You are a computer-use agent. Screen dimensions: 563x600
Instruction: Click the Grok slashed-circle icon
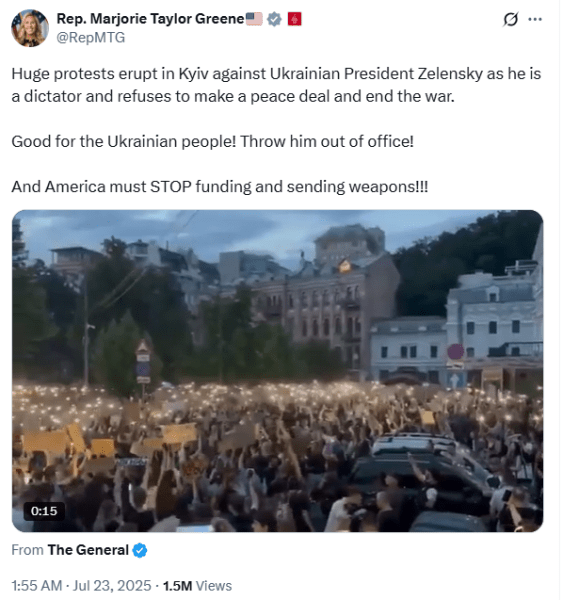tap(511, 19)
